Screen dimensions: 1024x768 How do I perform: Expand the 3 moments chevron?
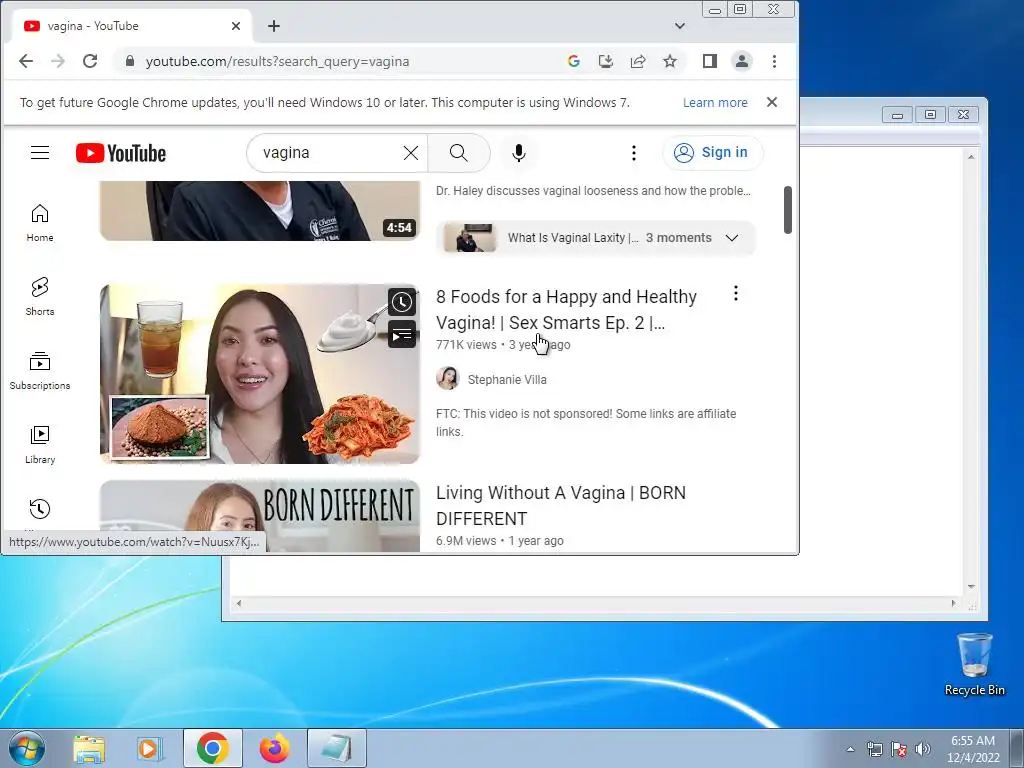click(x=732, y=238)
